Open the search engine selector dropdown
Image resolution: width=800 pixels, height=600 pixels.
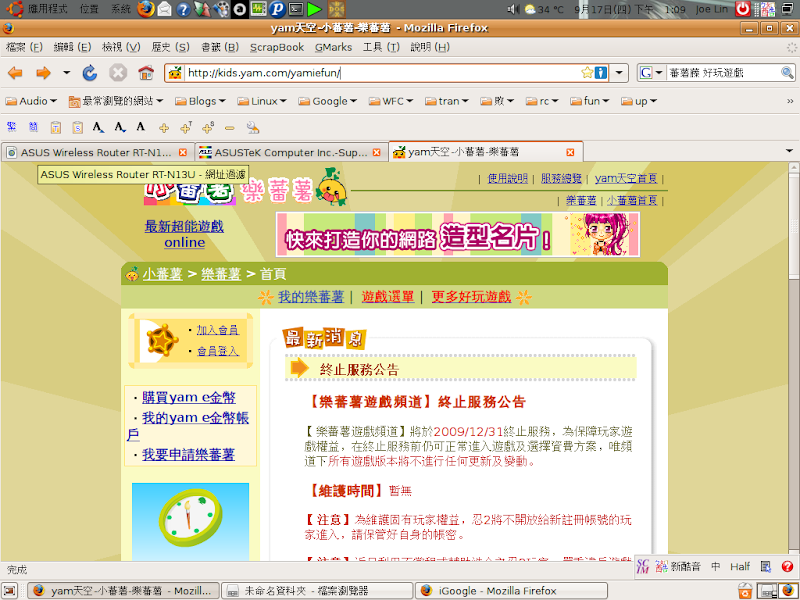pos(659,73)
